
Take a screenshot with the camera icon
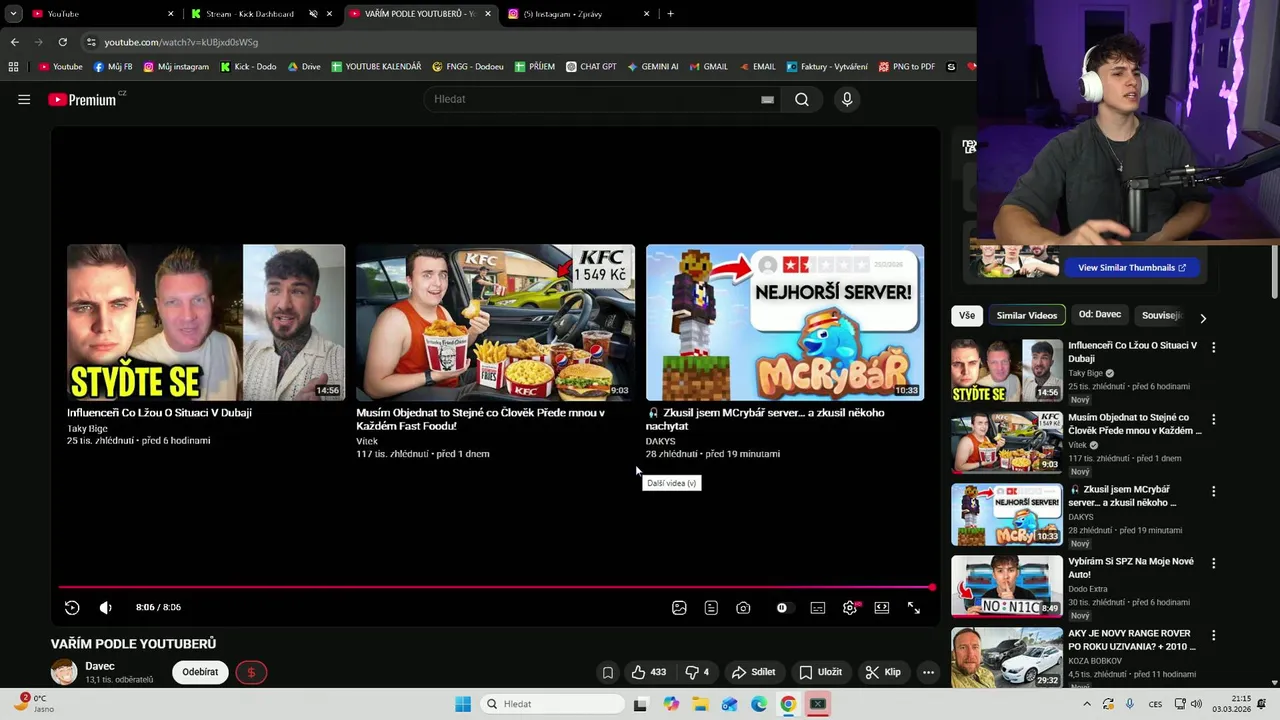point(743,608)
